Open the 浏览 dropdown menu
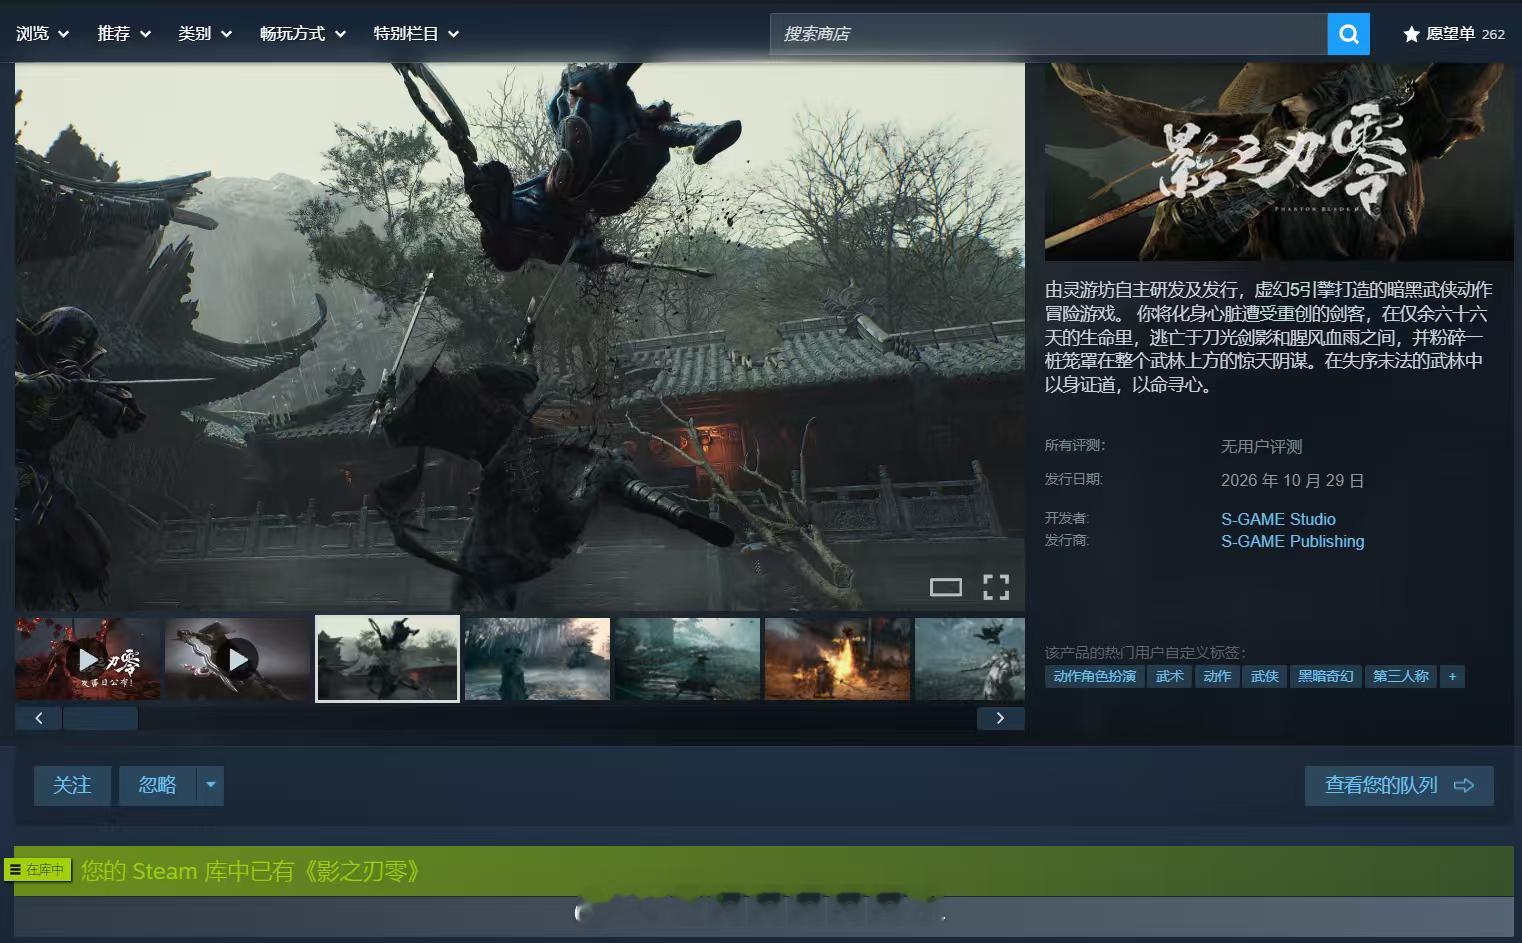 pos(42,34)
